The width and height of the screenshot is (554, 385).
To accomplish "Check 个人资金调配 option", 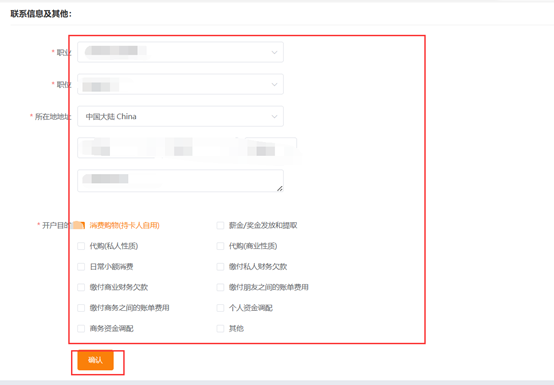I will coord(220,308).
